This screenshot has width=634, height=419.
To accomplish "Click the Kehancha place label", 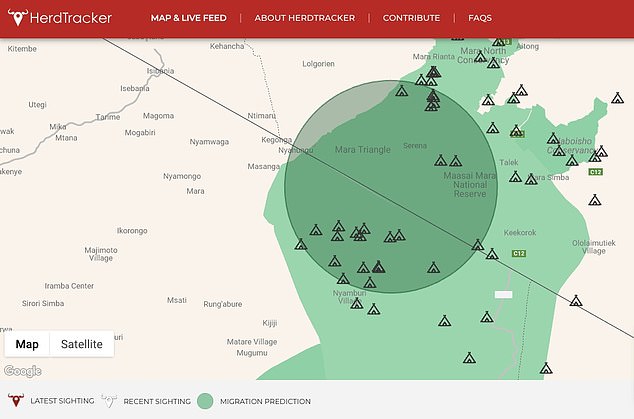I will click(227, 46).
